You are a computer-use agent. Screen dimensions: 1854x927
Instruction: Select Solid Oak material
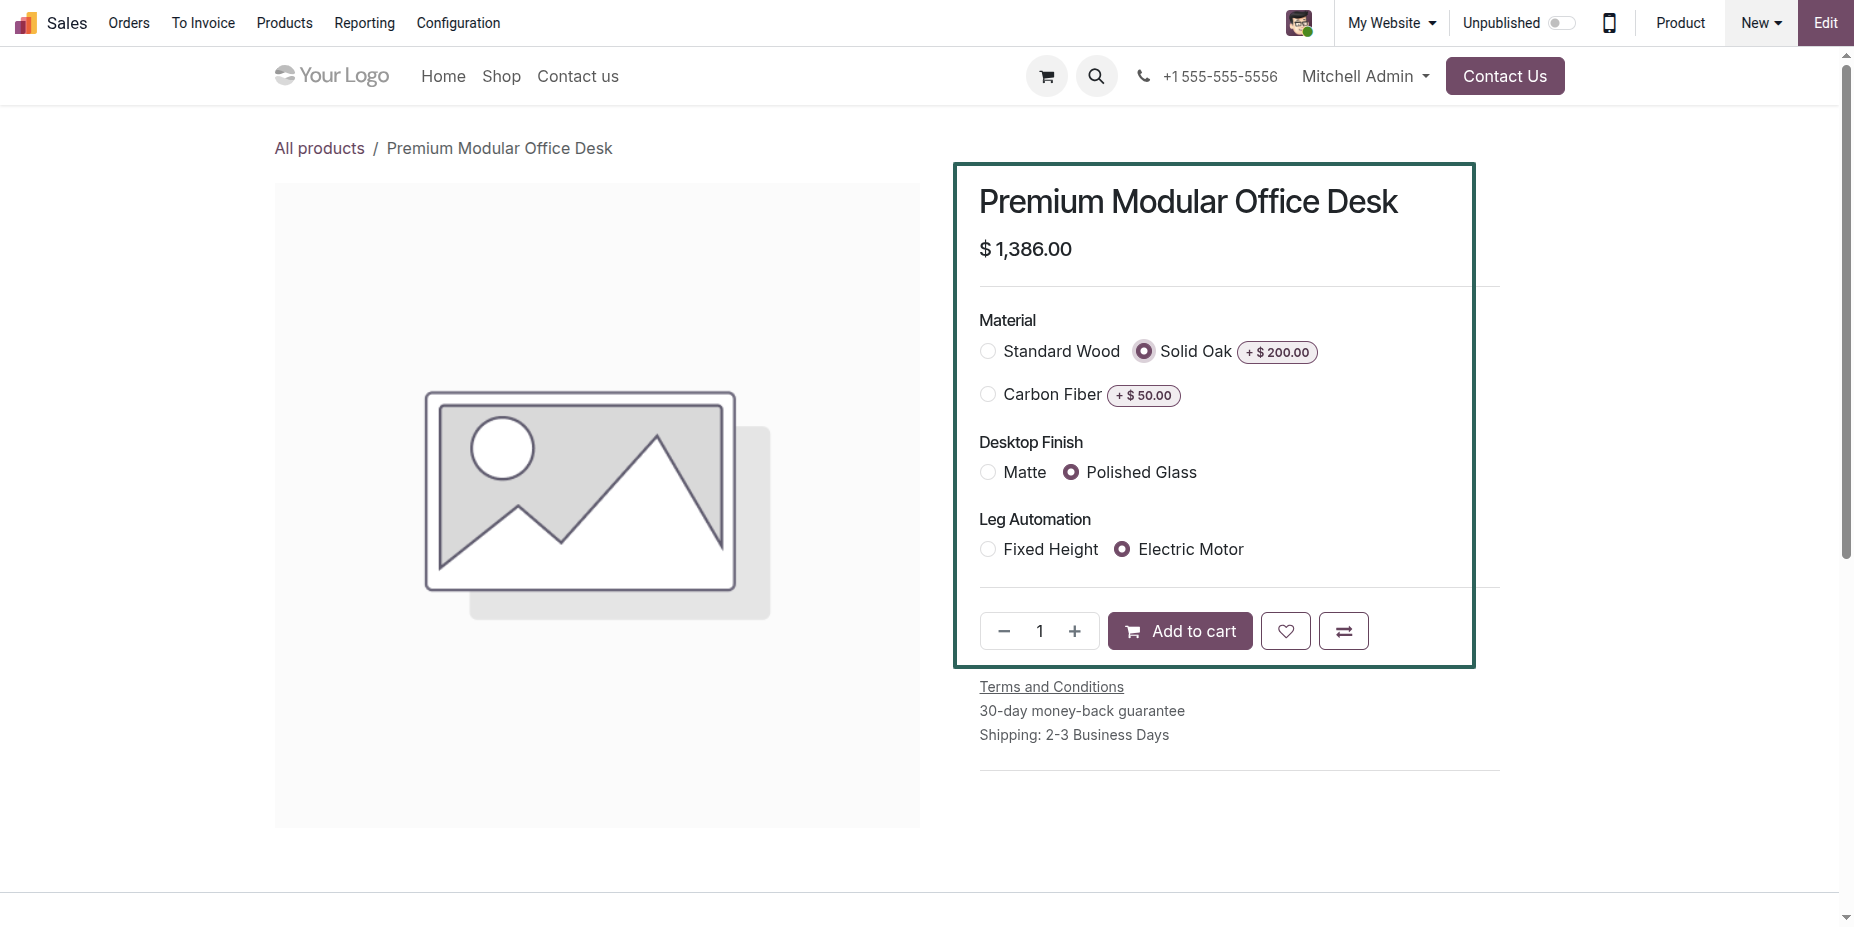coord(1144,351)
